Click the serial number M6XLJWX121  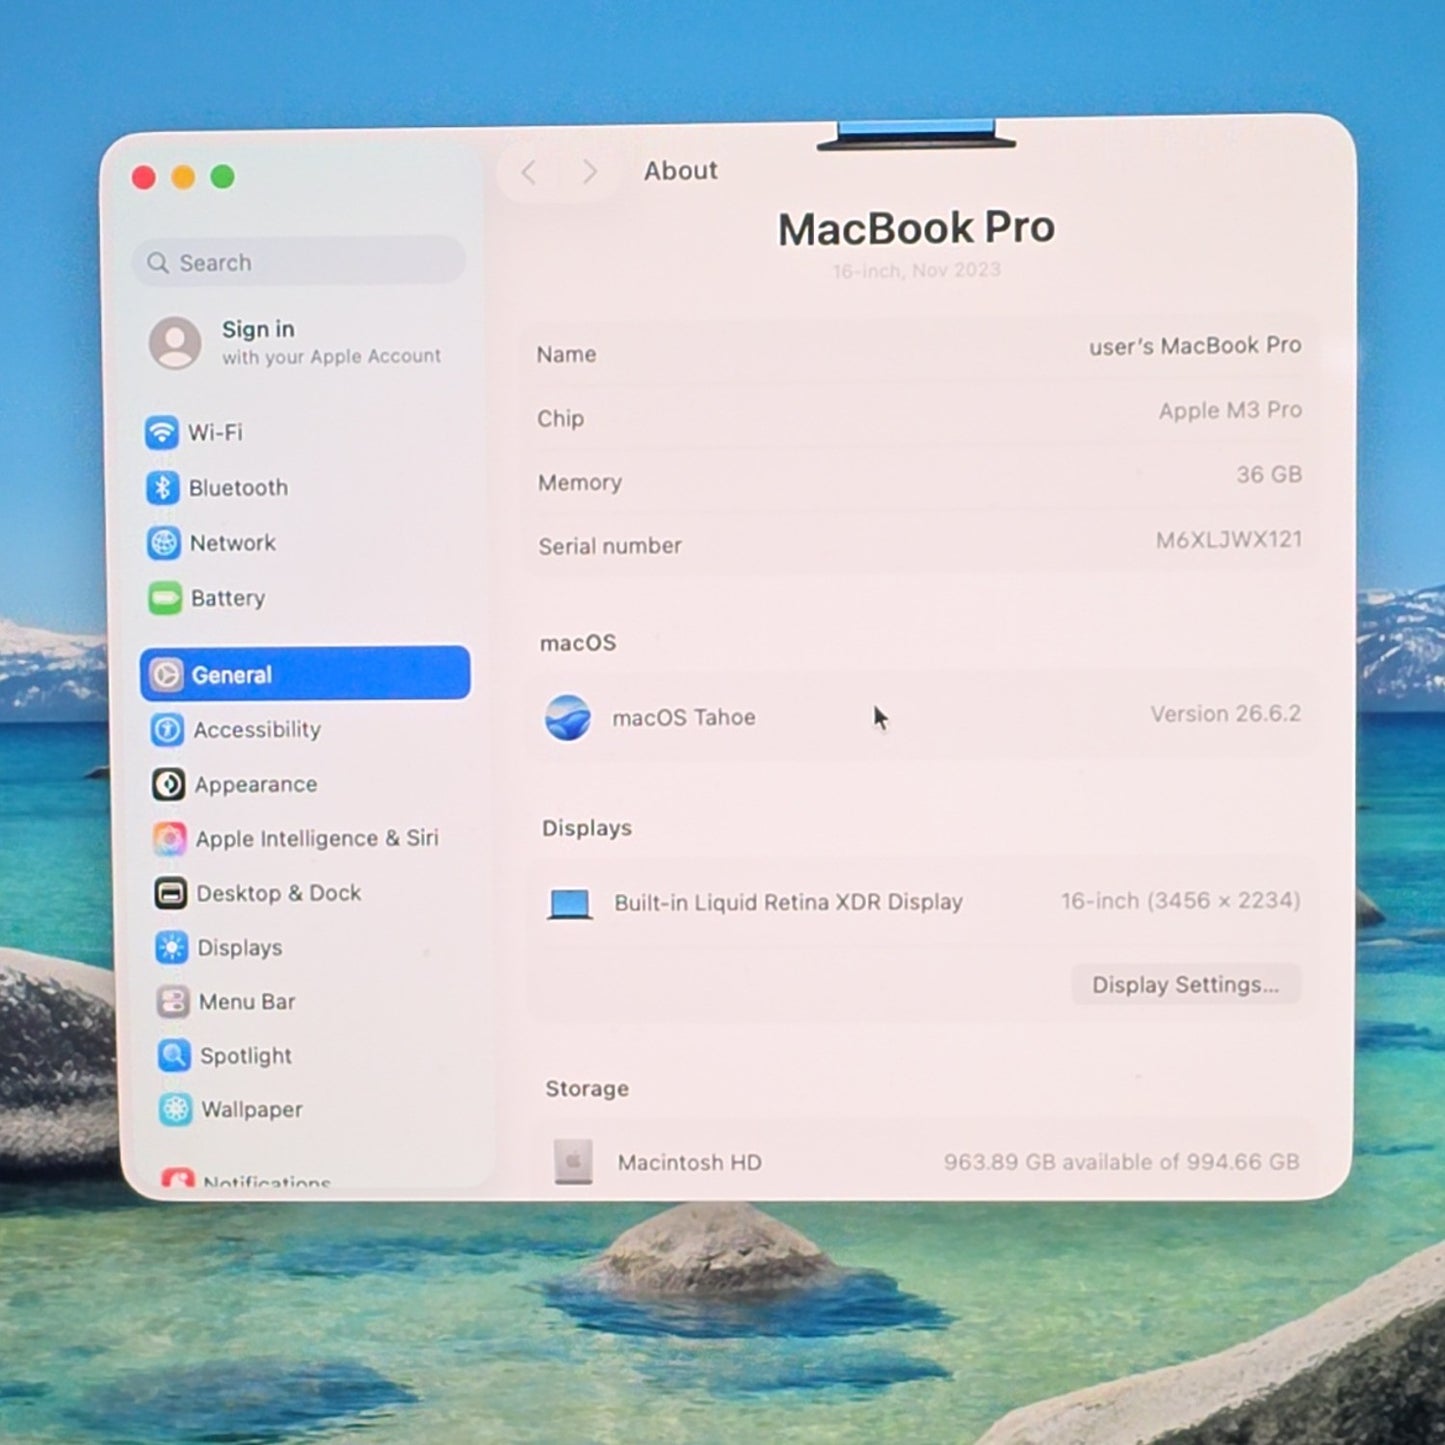(x=1229, y=540)
